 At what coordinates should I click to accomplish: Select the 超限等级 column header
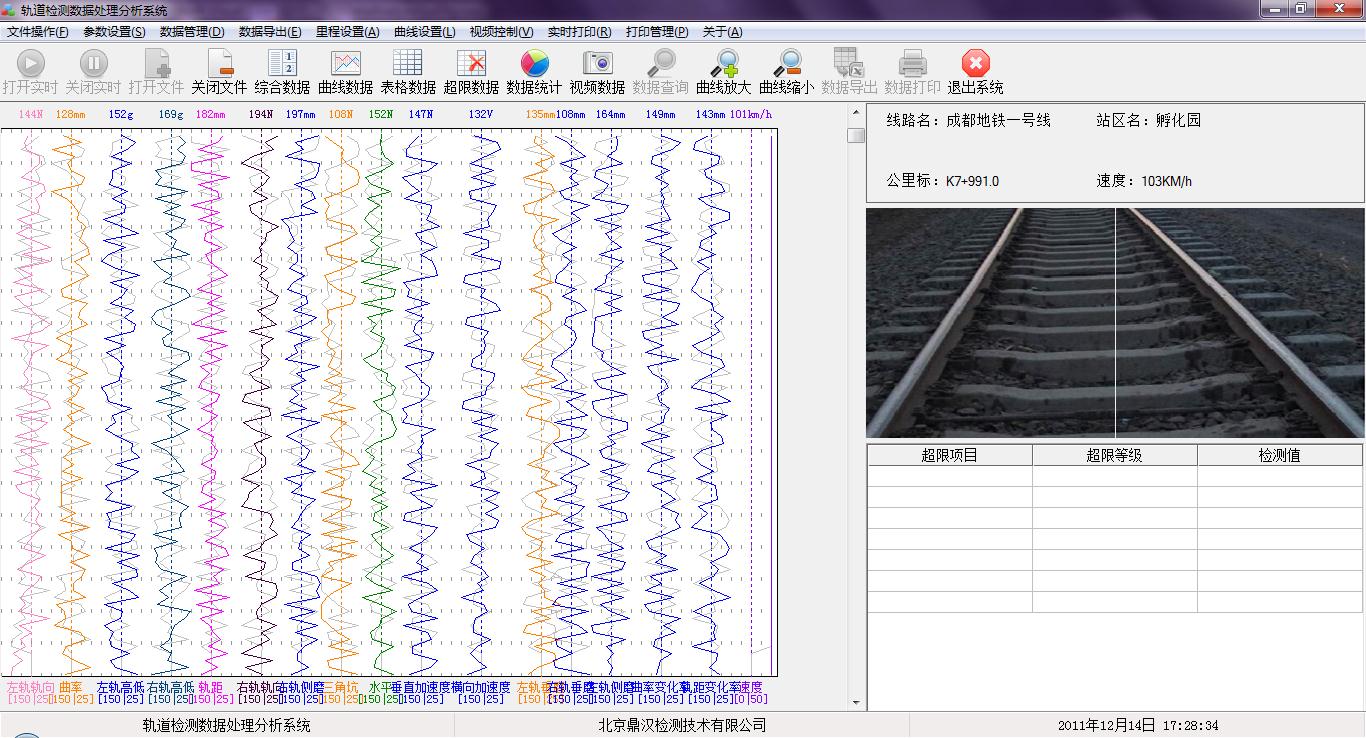click(x=1115, y=456)
